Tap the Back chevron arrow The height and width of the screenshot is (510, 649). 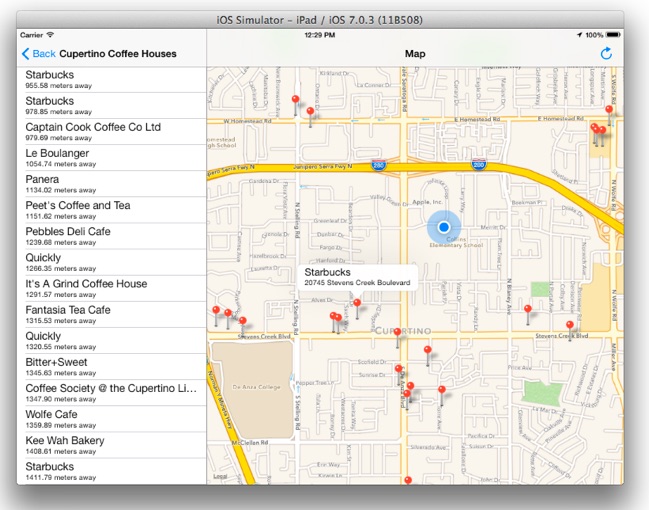26,54
